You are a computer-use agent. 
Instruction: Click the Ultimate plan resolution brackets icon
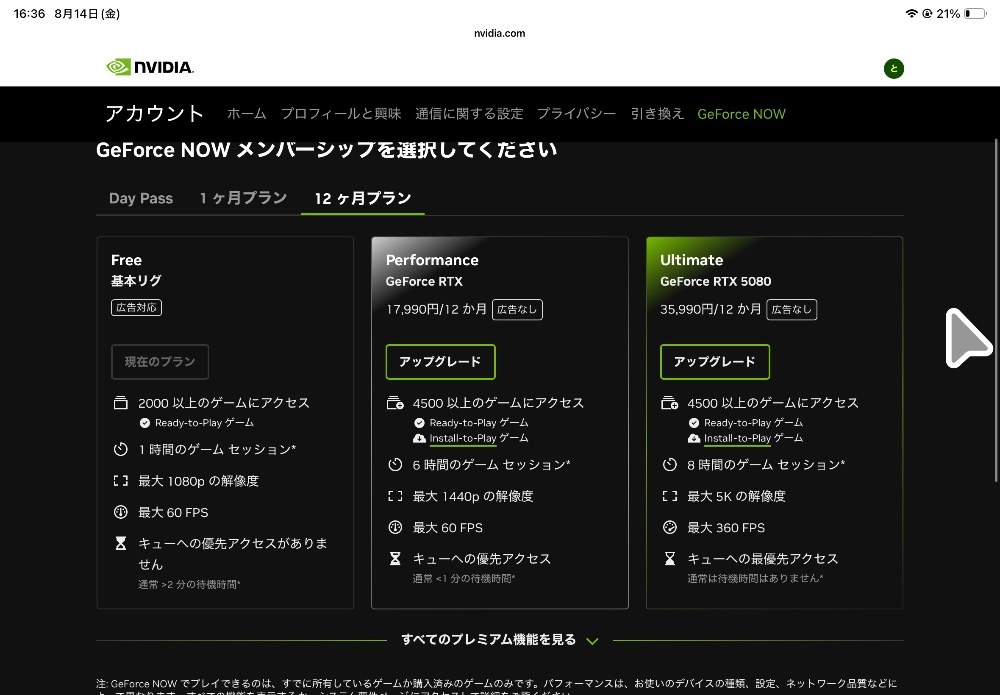coord(670,496)
